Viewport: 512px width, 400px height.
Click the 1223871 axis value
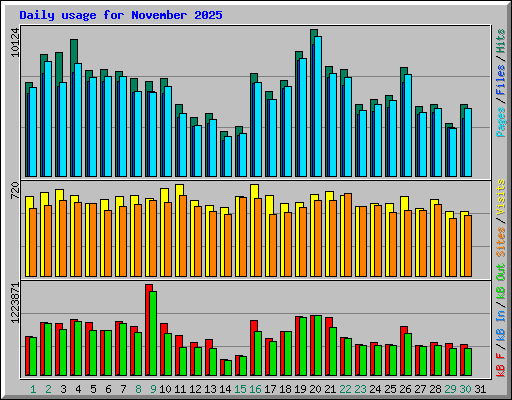coord(15,303)
